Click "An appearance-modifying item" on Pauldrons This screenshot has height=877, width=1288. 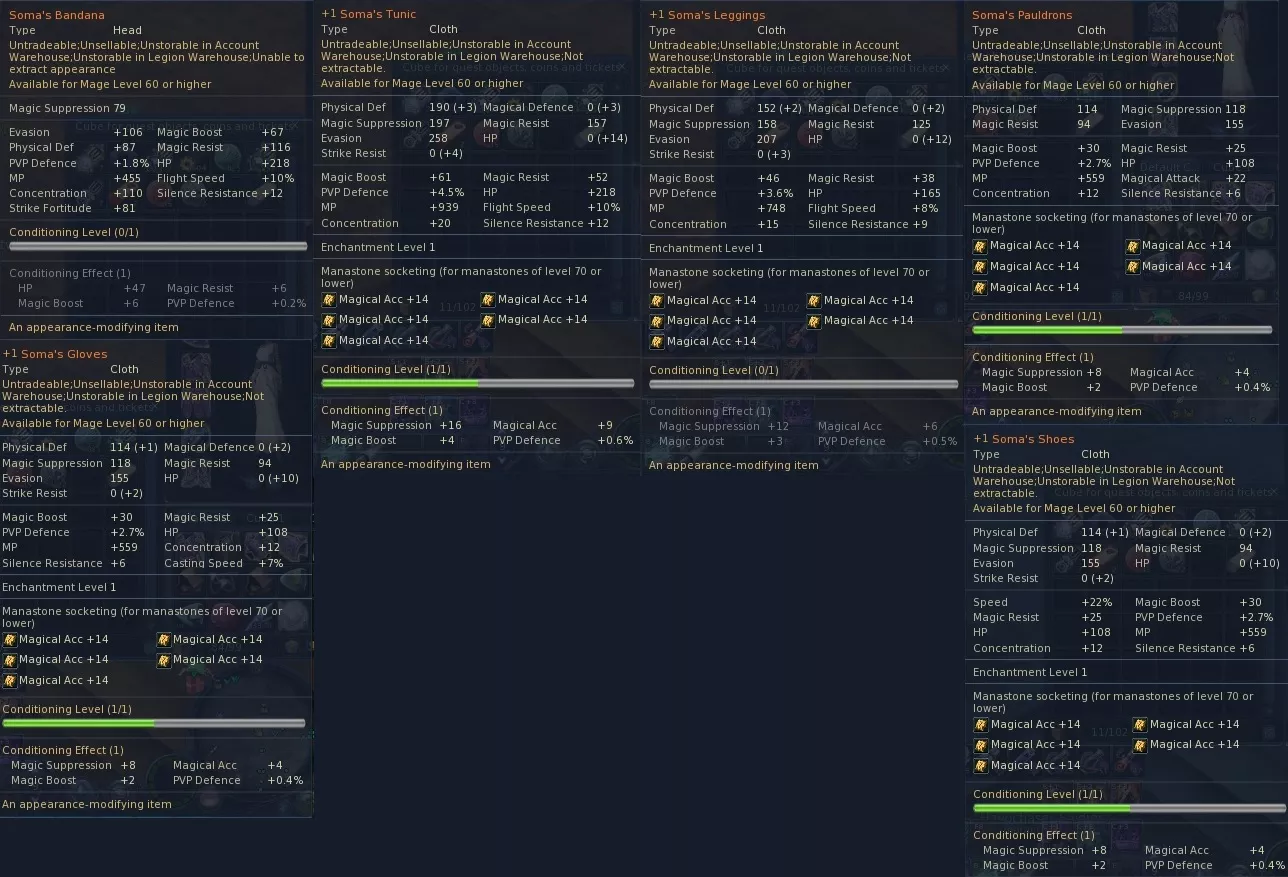[1057, 411]
